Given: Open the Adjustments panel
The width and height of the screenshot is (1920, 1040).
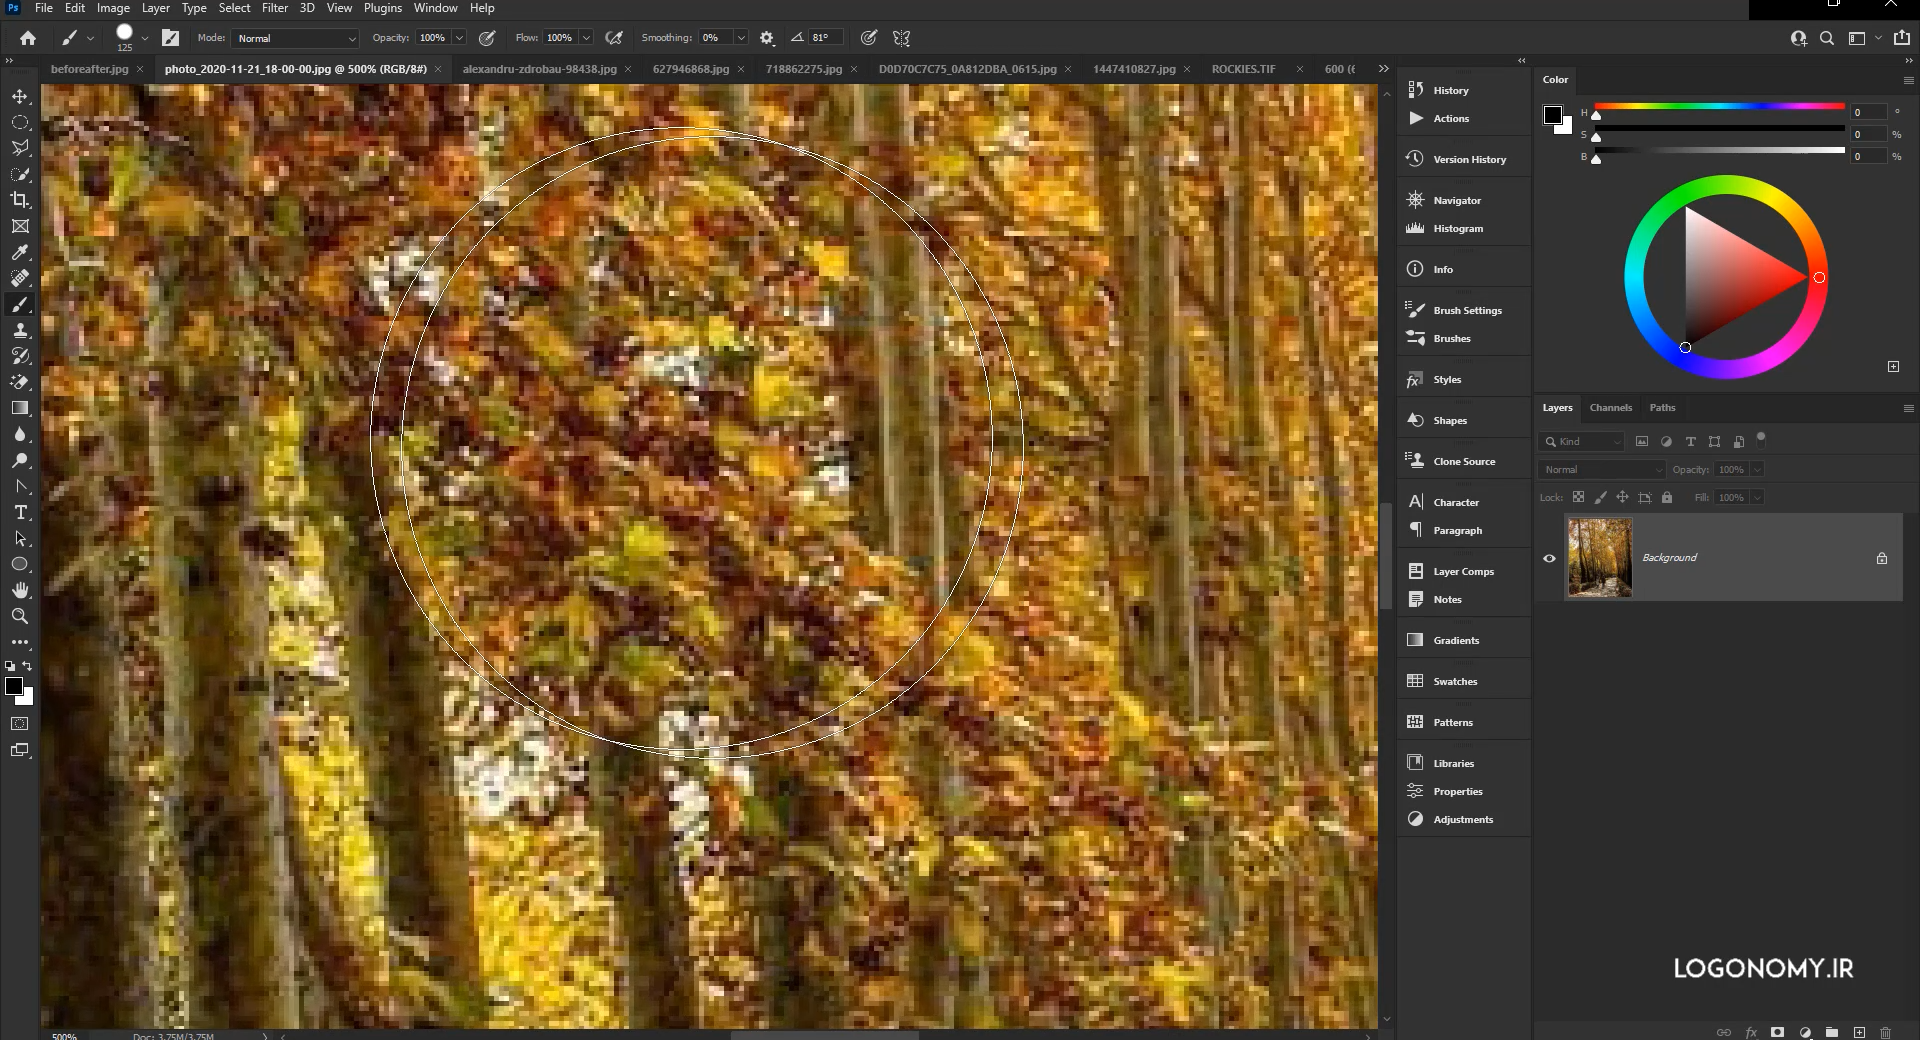Looking at the screenshot, I should click(x=1463, y=819).
